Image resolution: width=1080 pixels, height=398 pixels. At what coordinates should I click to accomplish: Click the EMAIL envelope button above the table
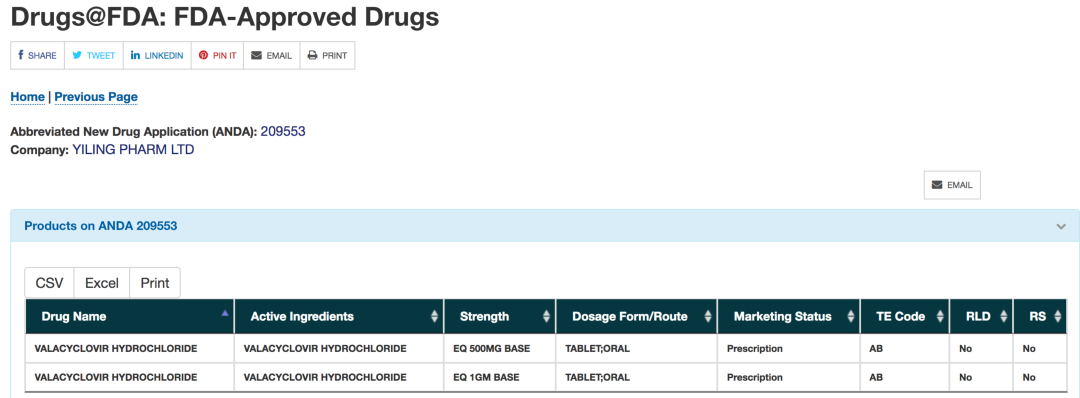952,185
